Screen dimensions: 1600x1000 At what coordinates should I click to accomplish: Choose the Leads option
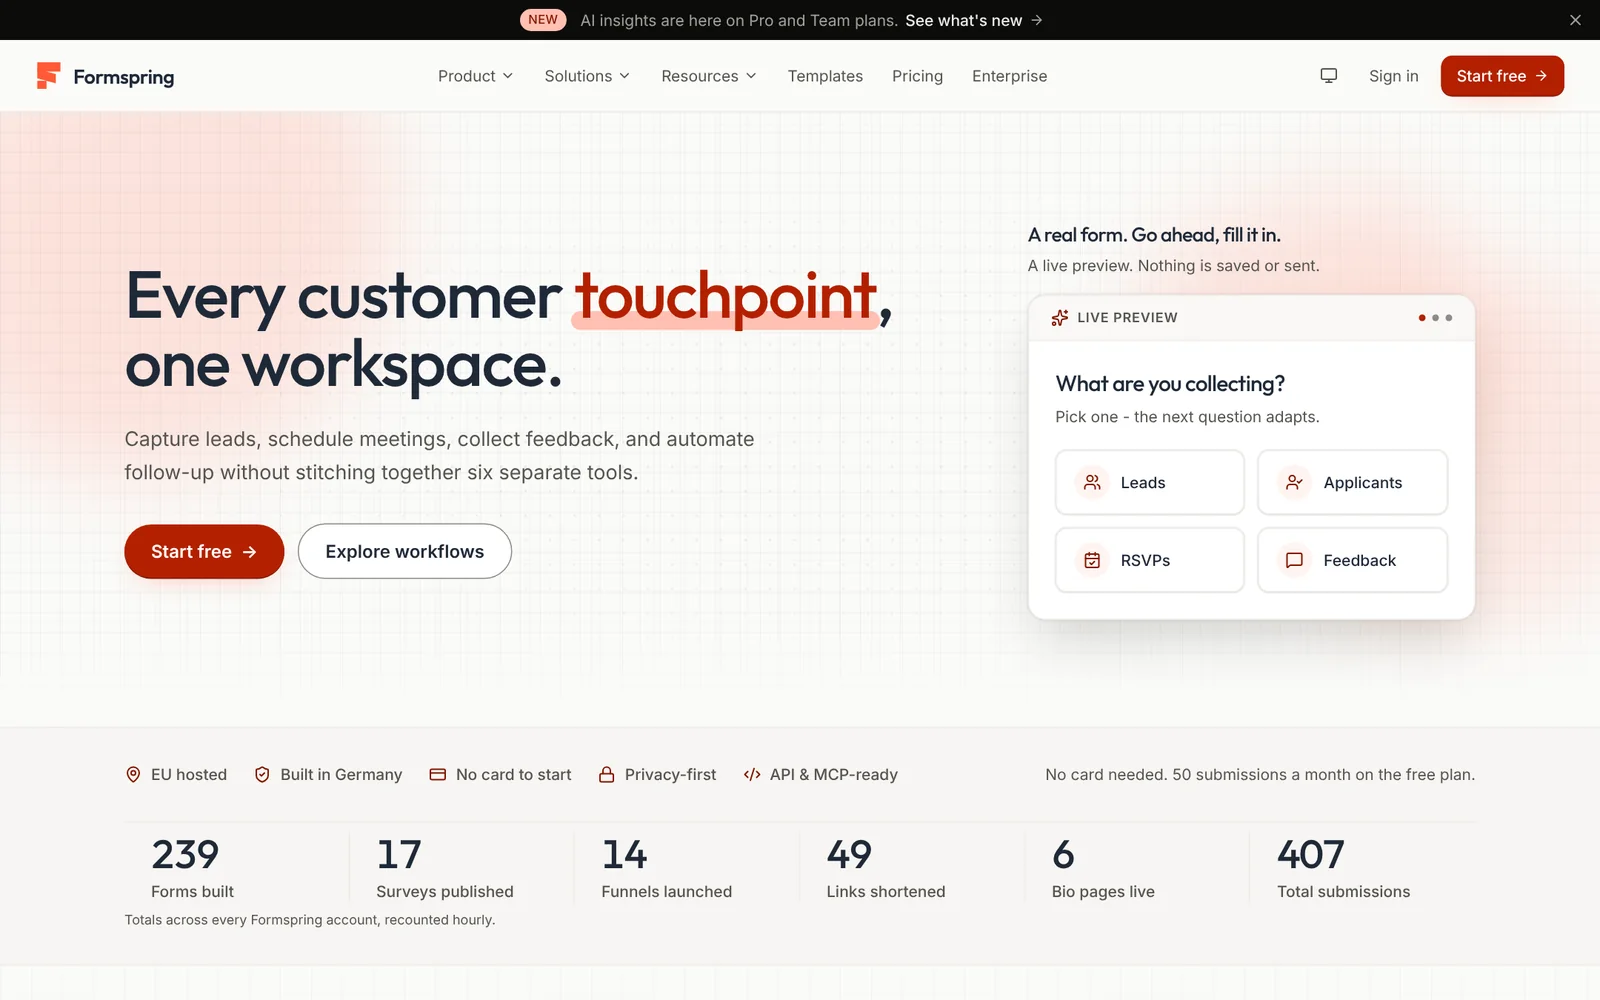(x=1150, y=483)
